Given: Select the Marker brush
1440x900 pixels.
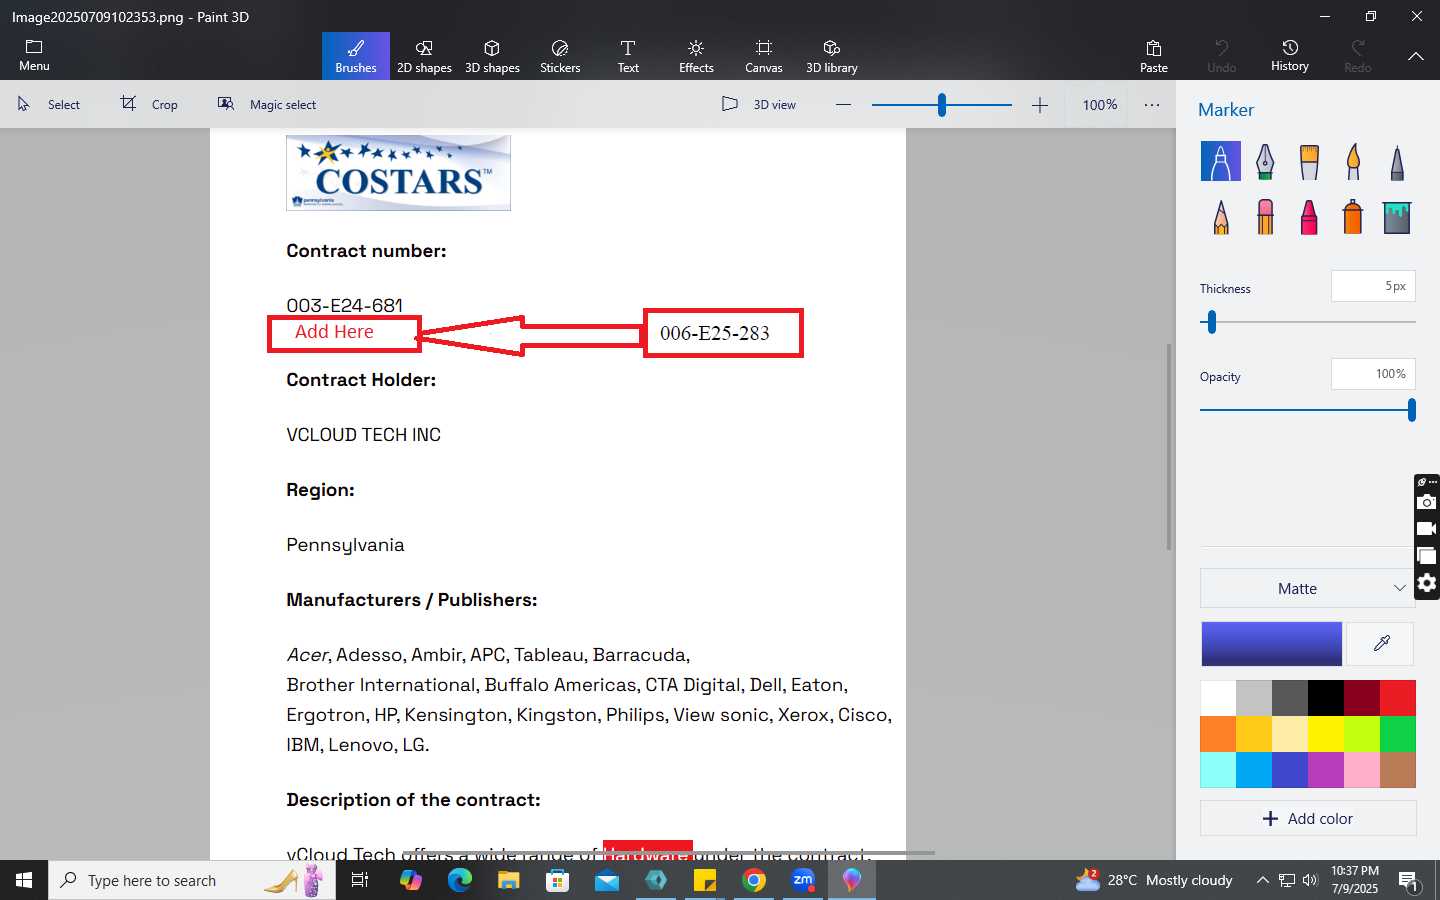Looking at the screenshot, I should 1221,161.
